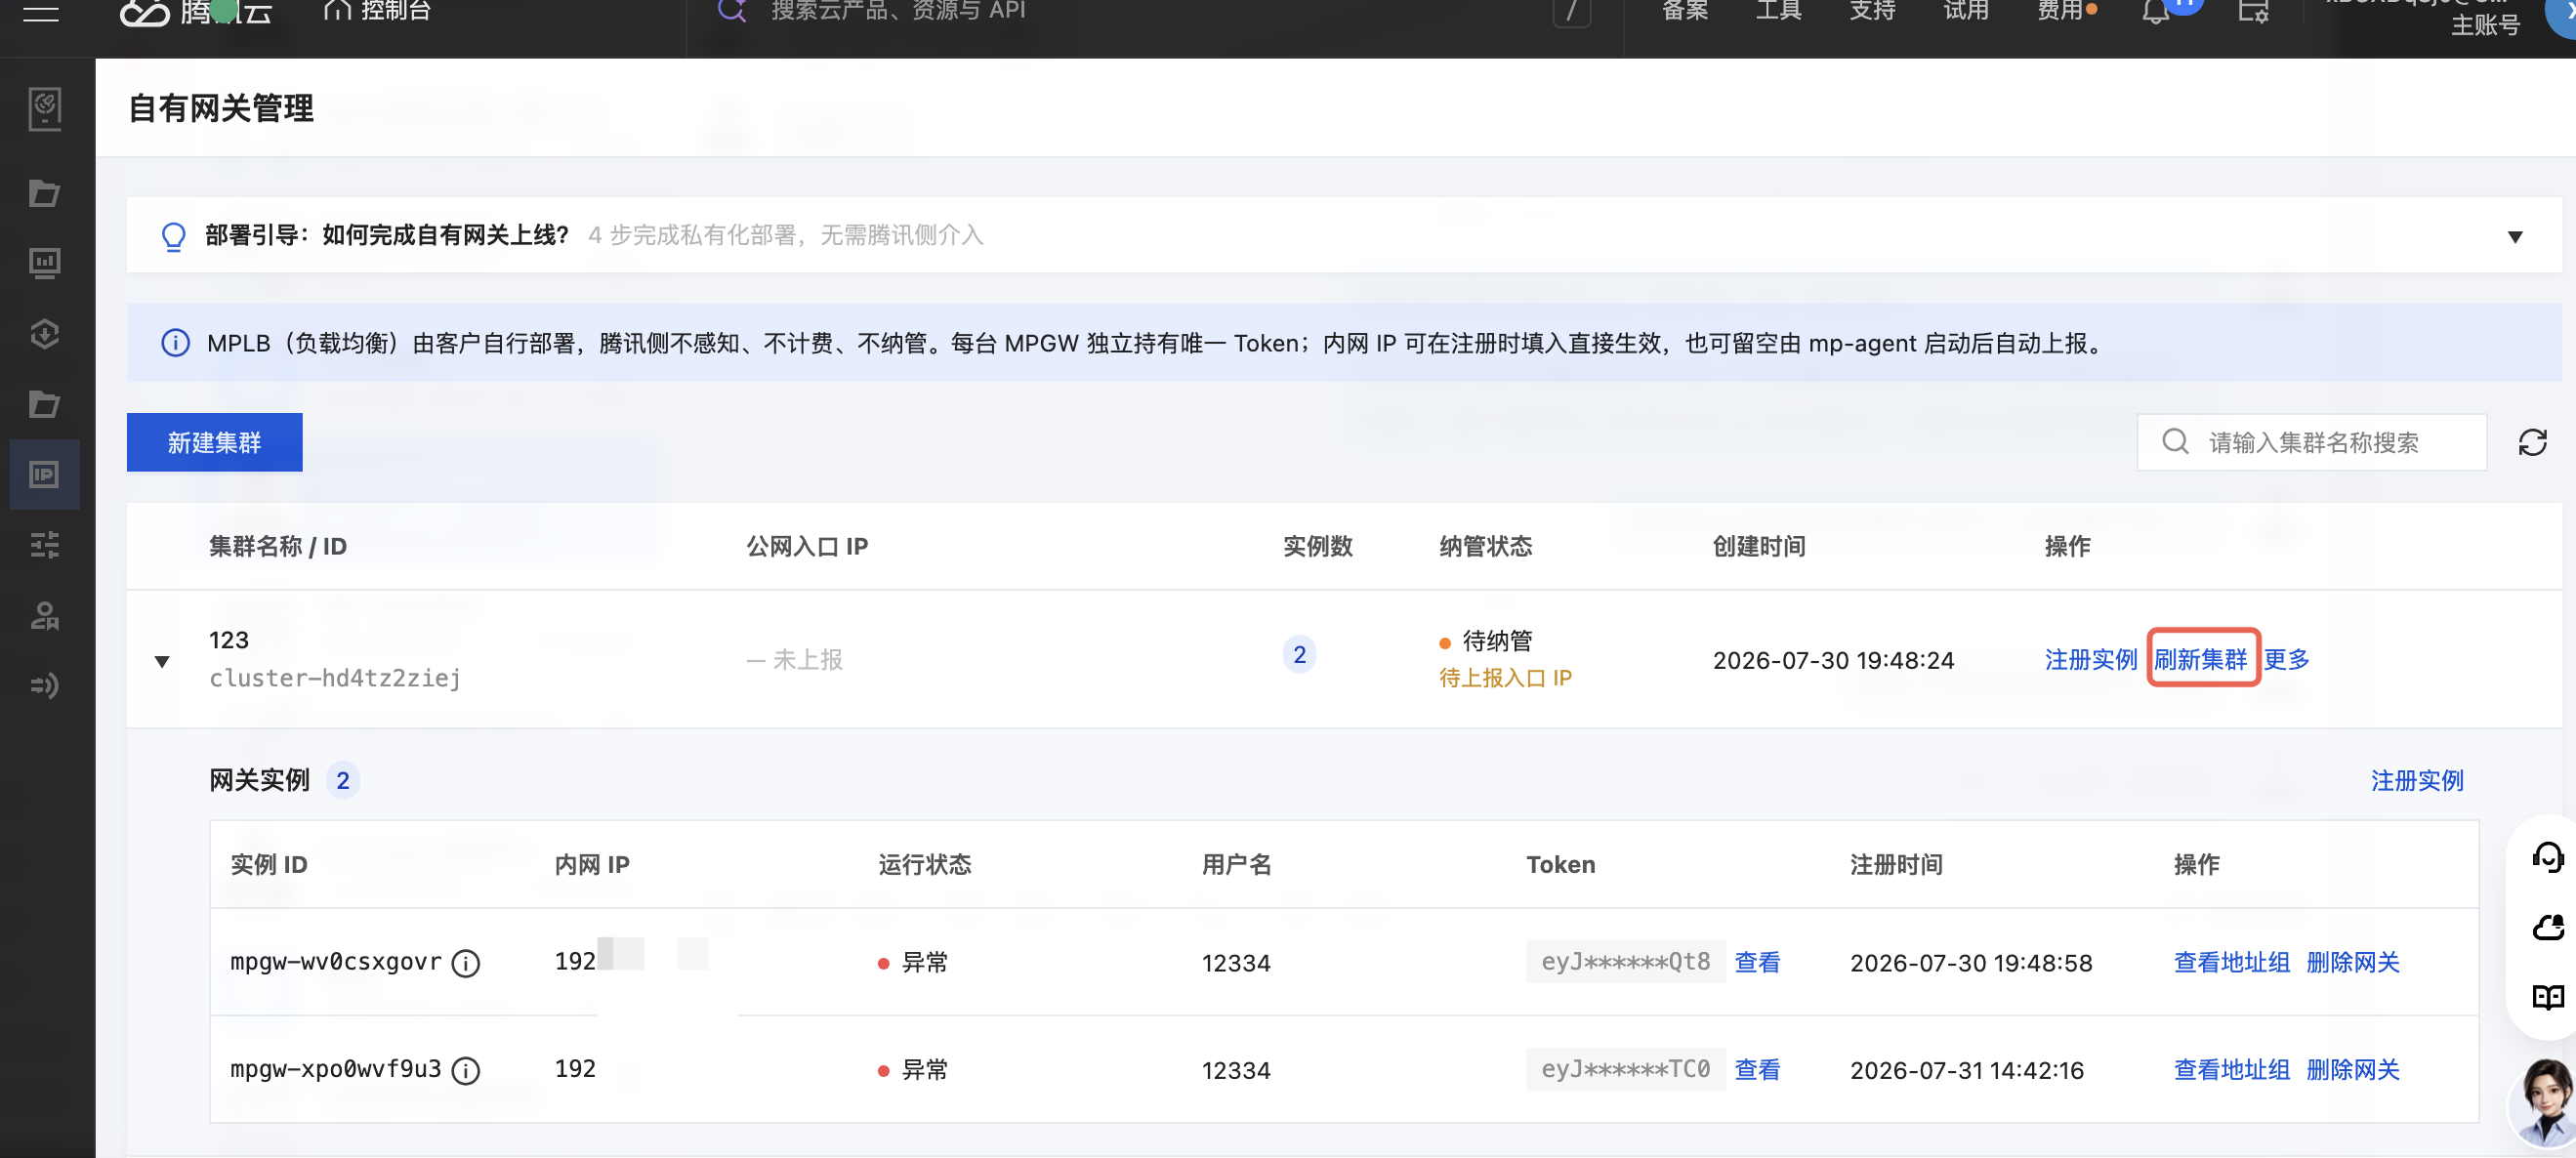Click 删除网关 for mpgw-wv0csxgovr
The height and width of the screenshot is (1158, 2576).
(2352, 962)
